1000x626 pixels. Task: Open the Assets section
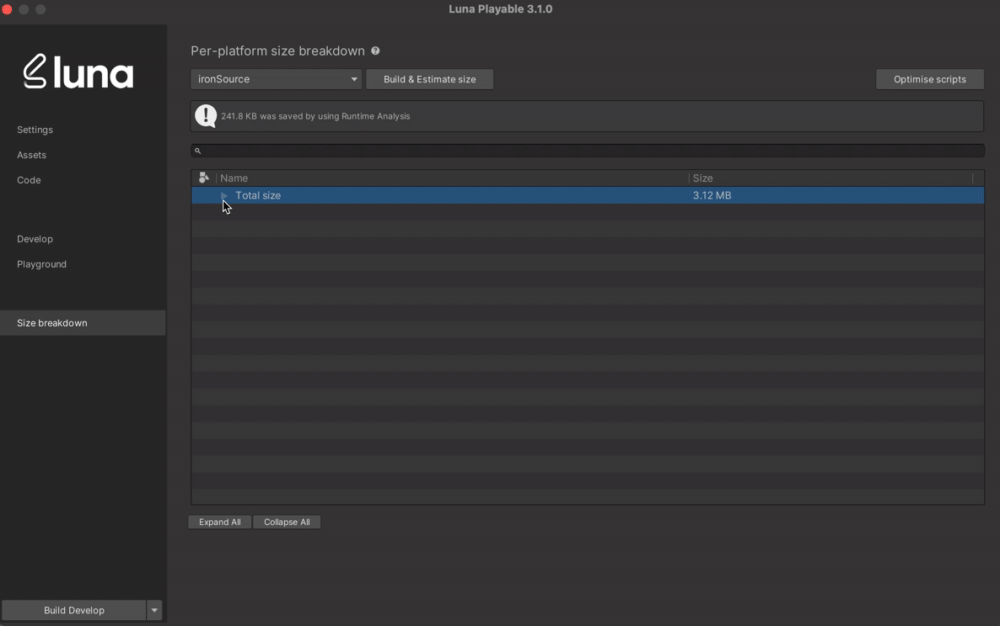(x=31, y=155)
